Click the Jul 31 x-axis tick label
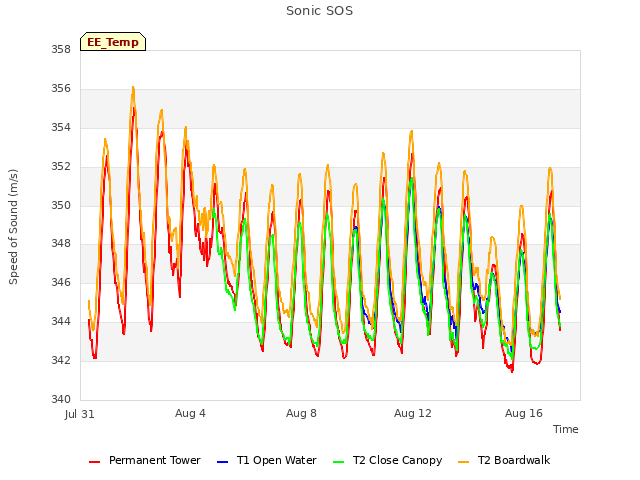Screen dimensions: 640x480 [x=80, y=414]
